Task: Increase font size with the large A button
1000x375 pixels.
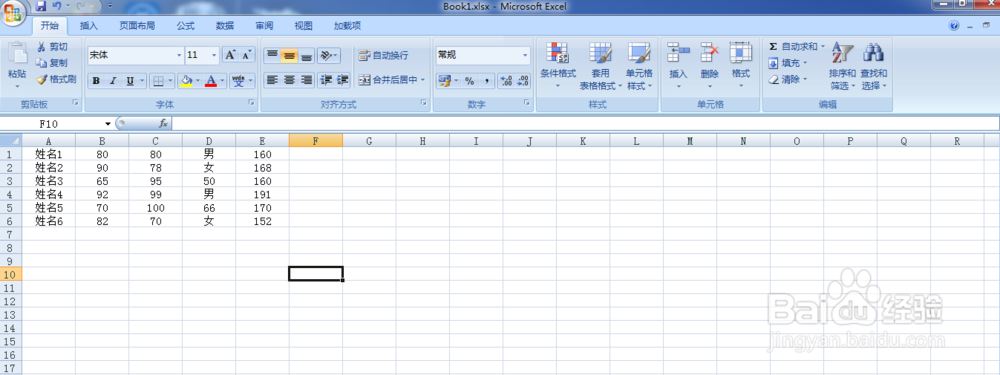Action: coord(230,55)
